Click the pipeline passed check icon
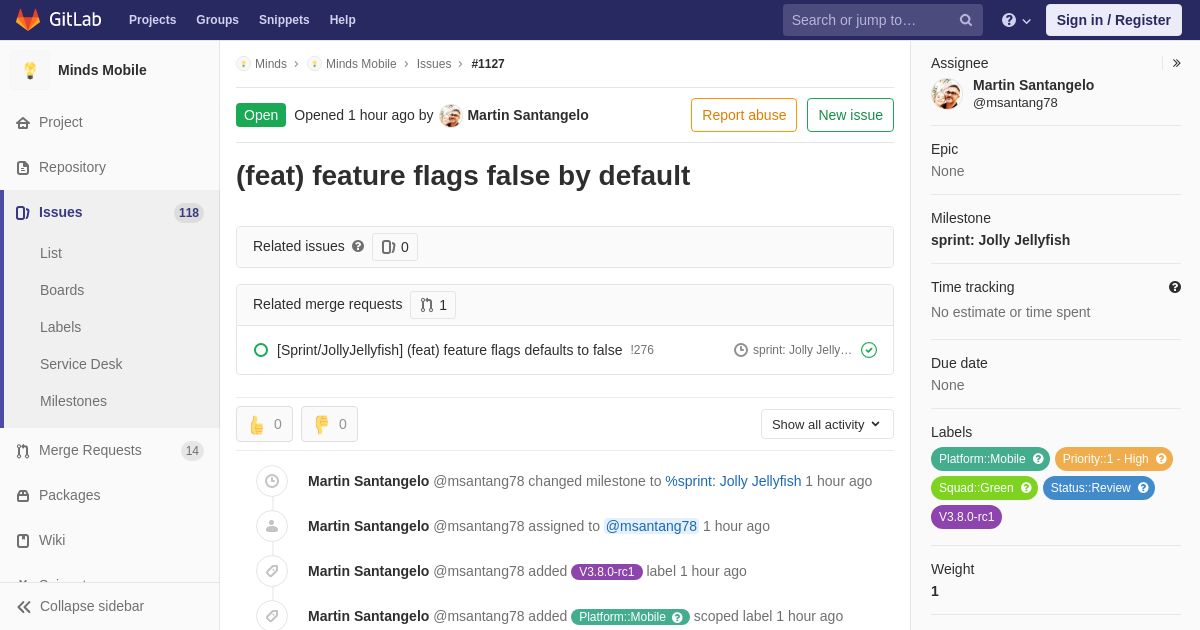The width and height of the screenshot is (1200, 630). [869, 350]
